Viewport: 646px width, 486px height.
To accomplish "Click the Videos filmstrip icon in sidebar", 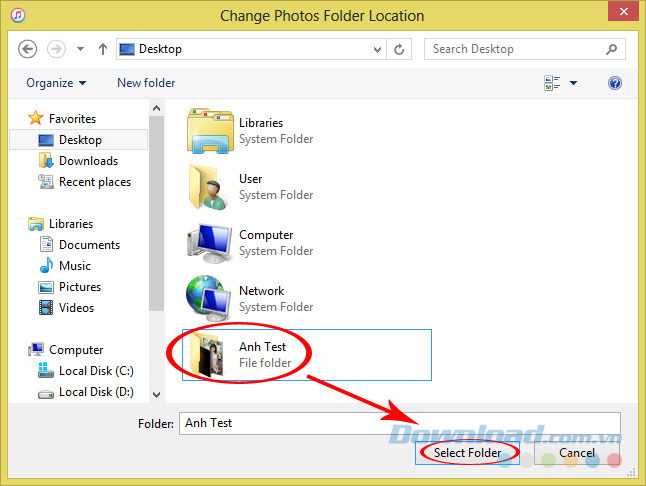I will point(46,307).
